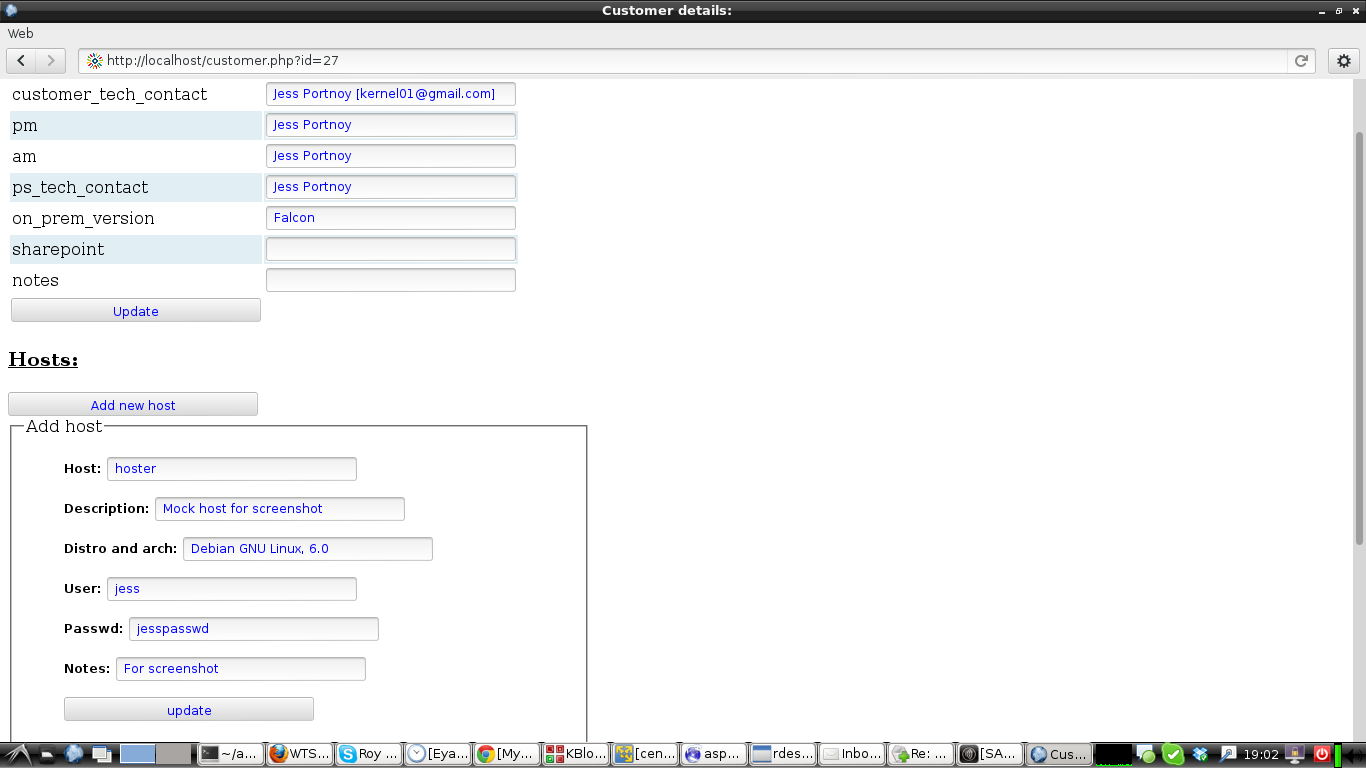Open the Web menu
Screen dimensions: 1366x768
(x=21, y=33)
